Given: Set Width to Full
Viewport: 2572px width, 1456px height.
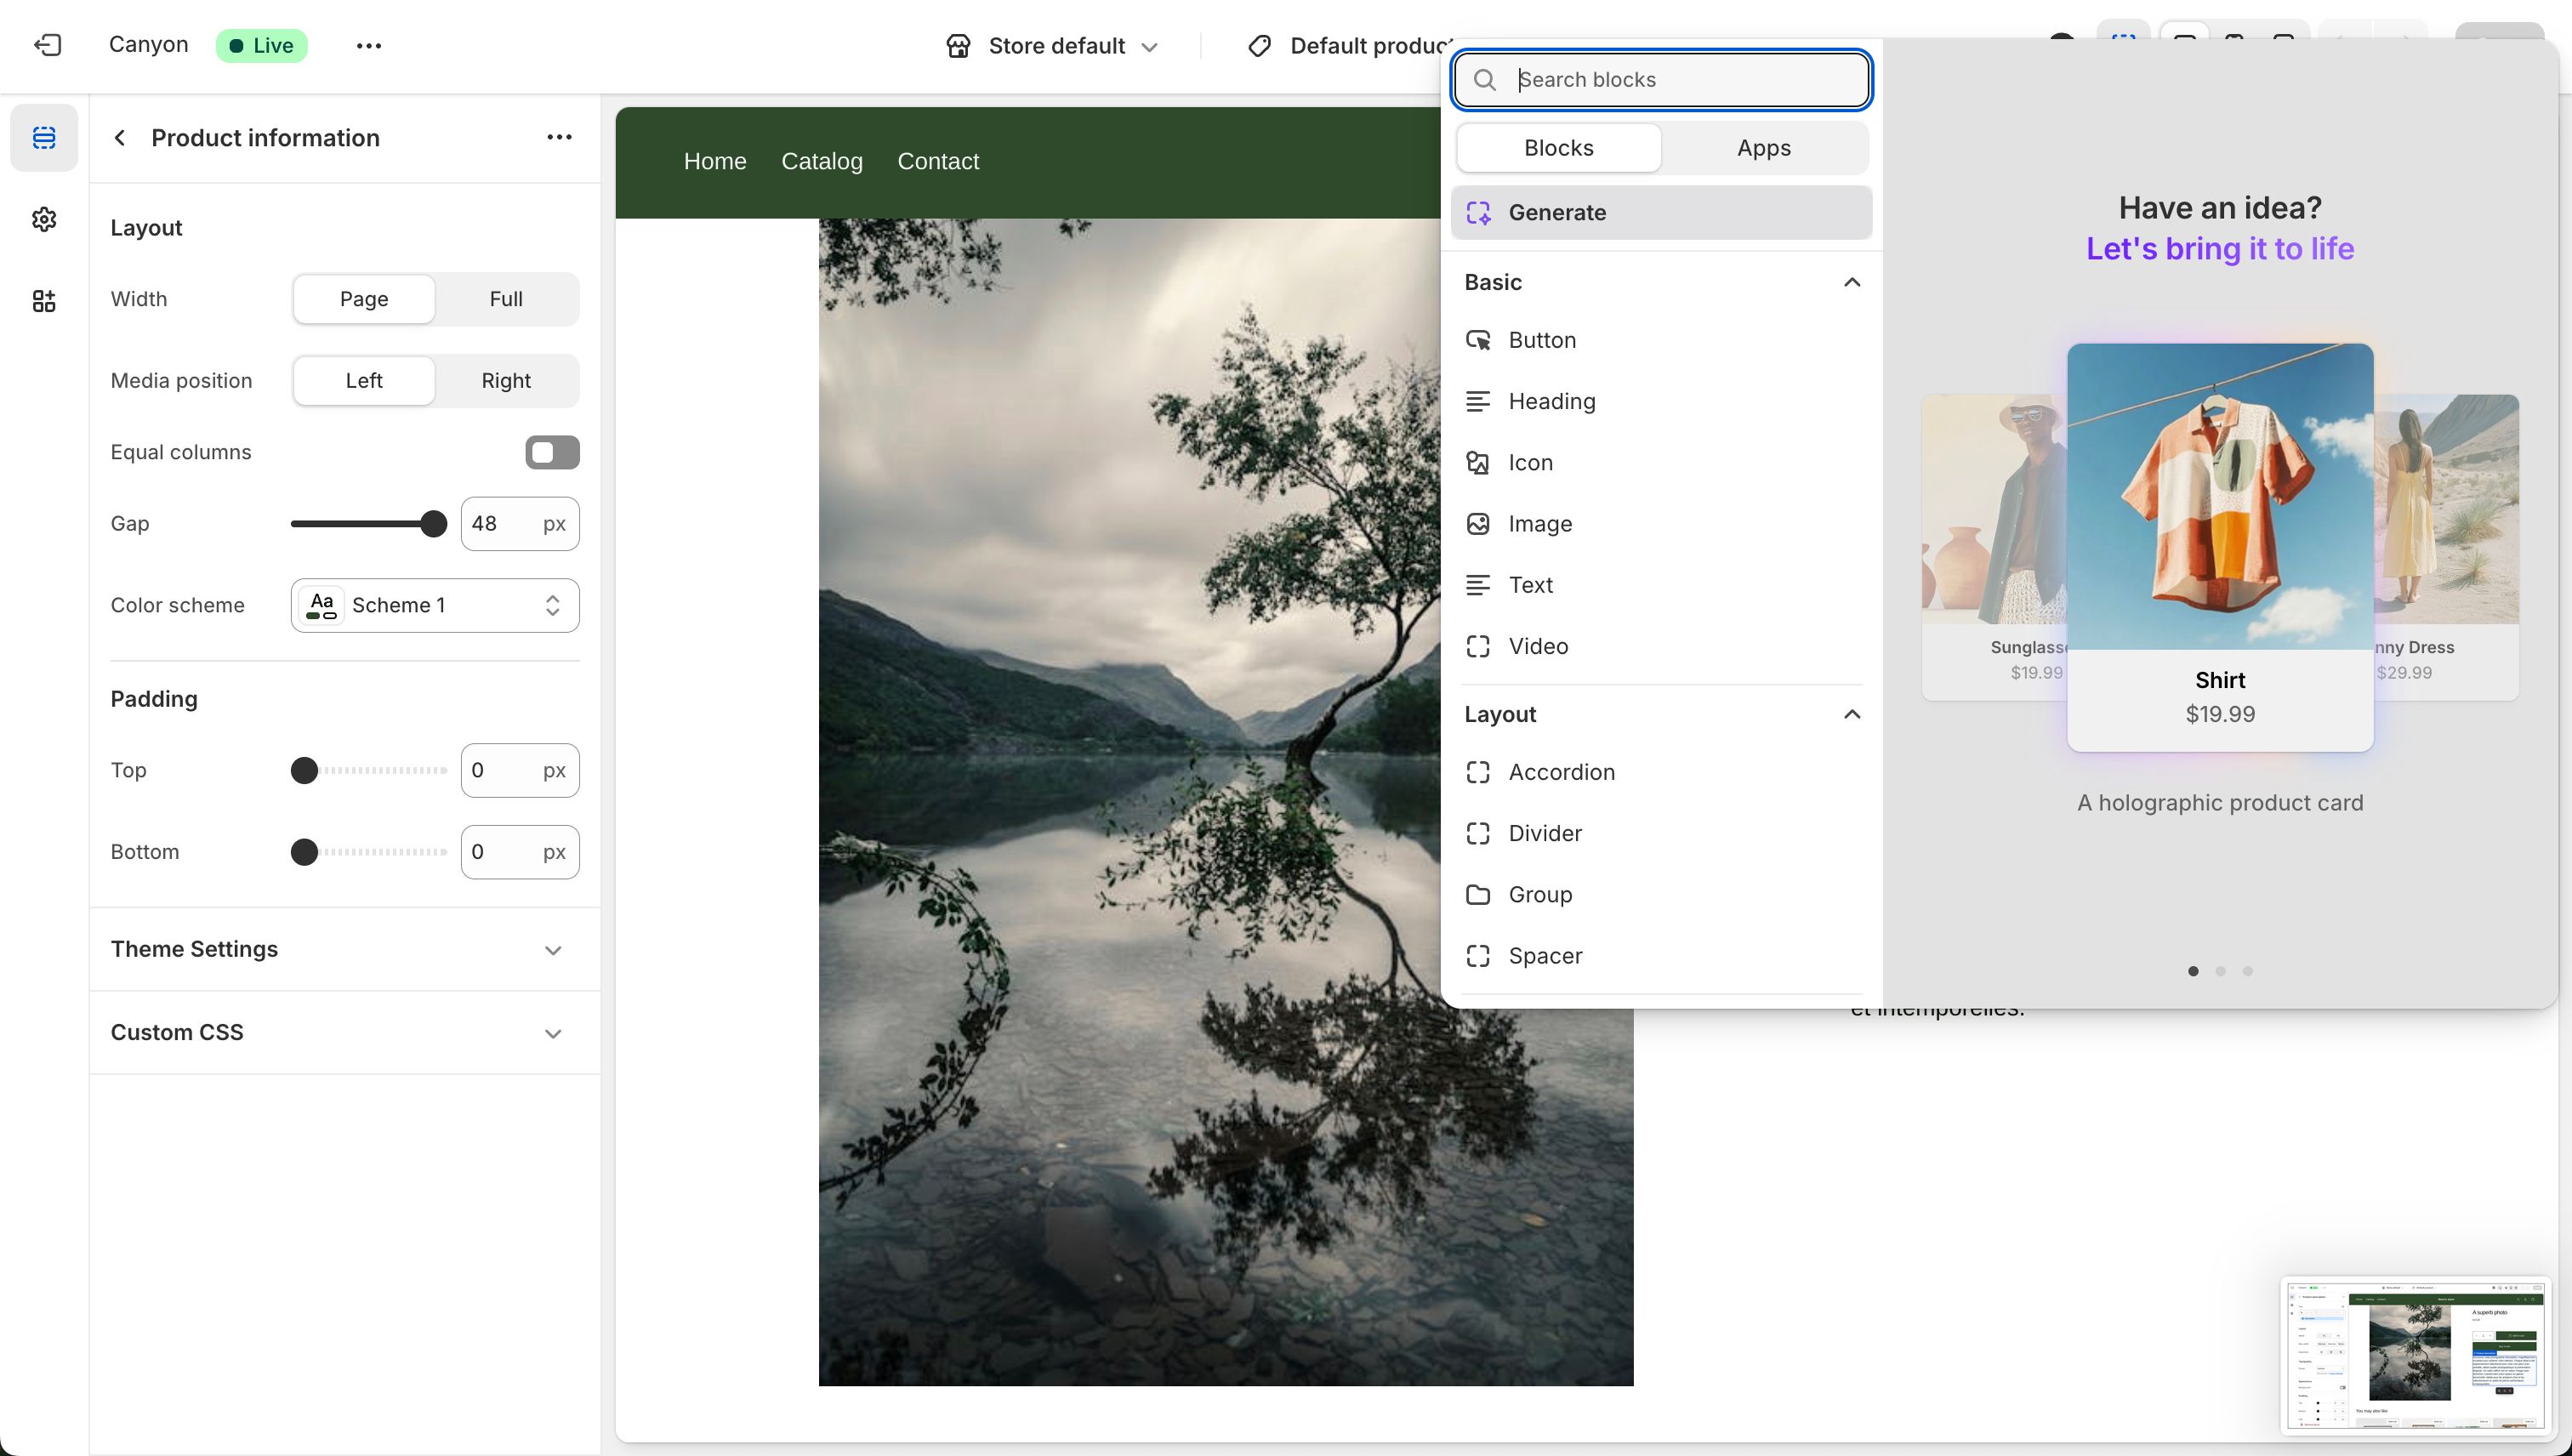Looking at the screenshot, I should click(506, 299).
